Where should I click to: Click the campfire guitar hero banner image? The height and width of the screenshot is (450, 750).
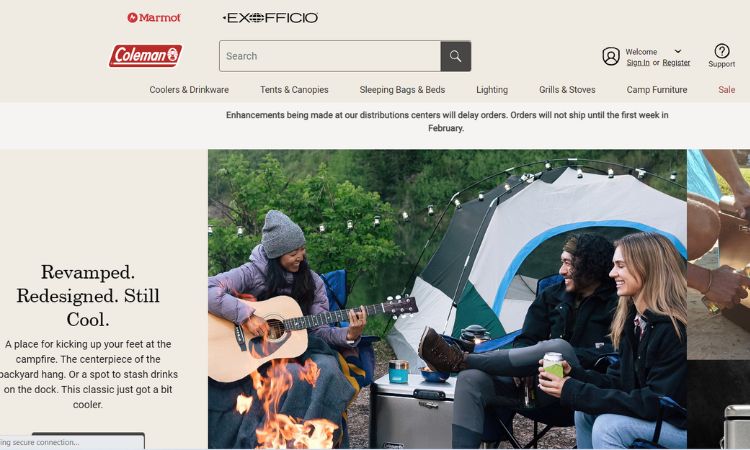point(447,299)
